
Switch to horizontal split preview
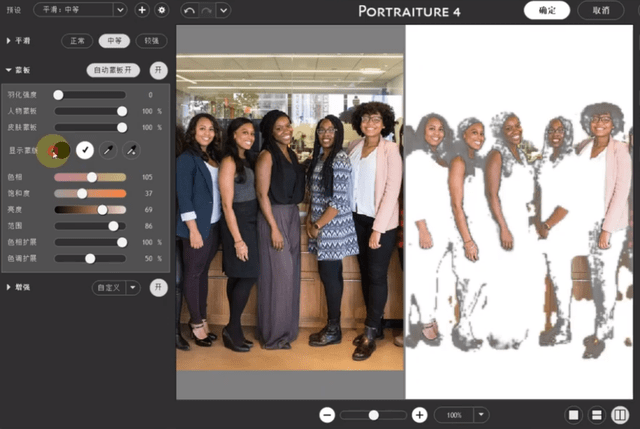coord(597,415)
